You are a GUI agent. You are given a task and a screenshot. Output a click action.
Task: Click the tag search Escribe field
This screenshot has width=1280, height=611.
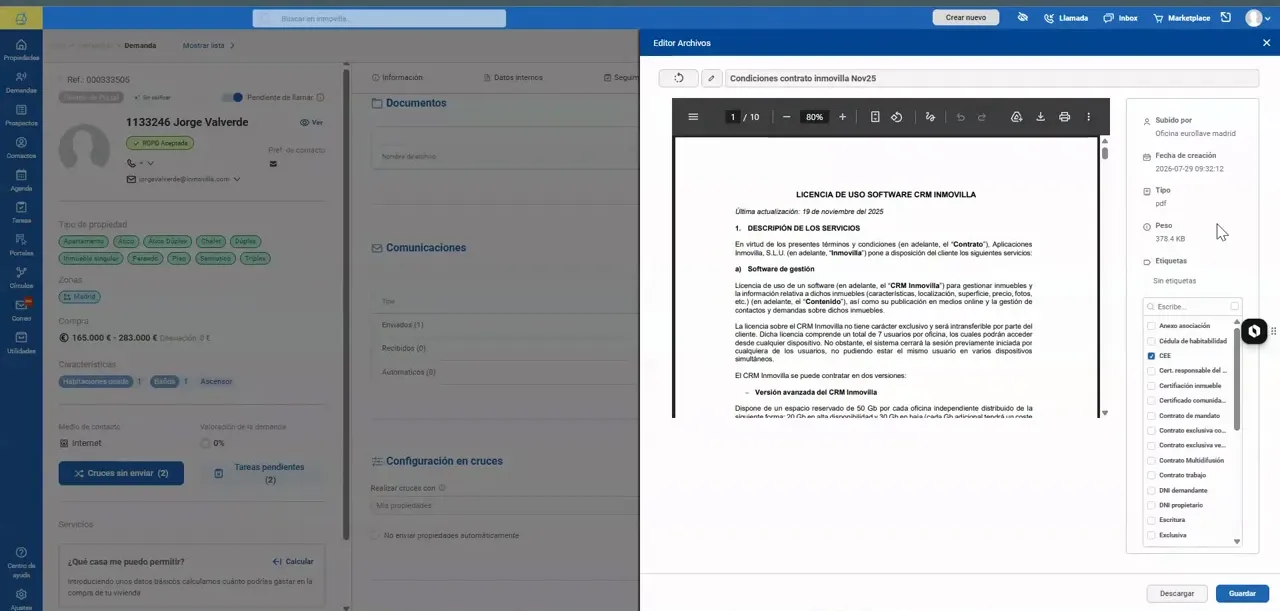coord(1192,307)
